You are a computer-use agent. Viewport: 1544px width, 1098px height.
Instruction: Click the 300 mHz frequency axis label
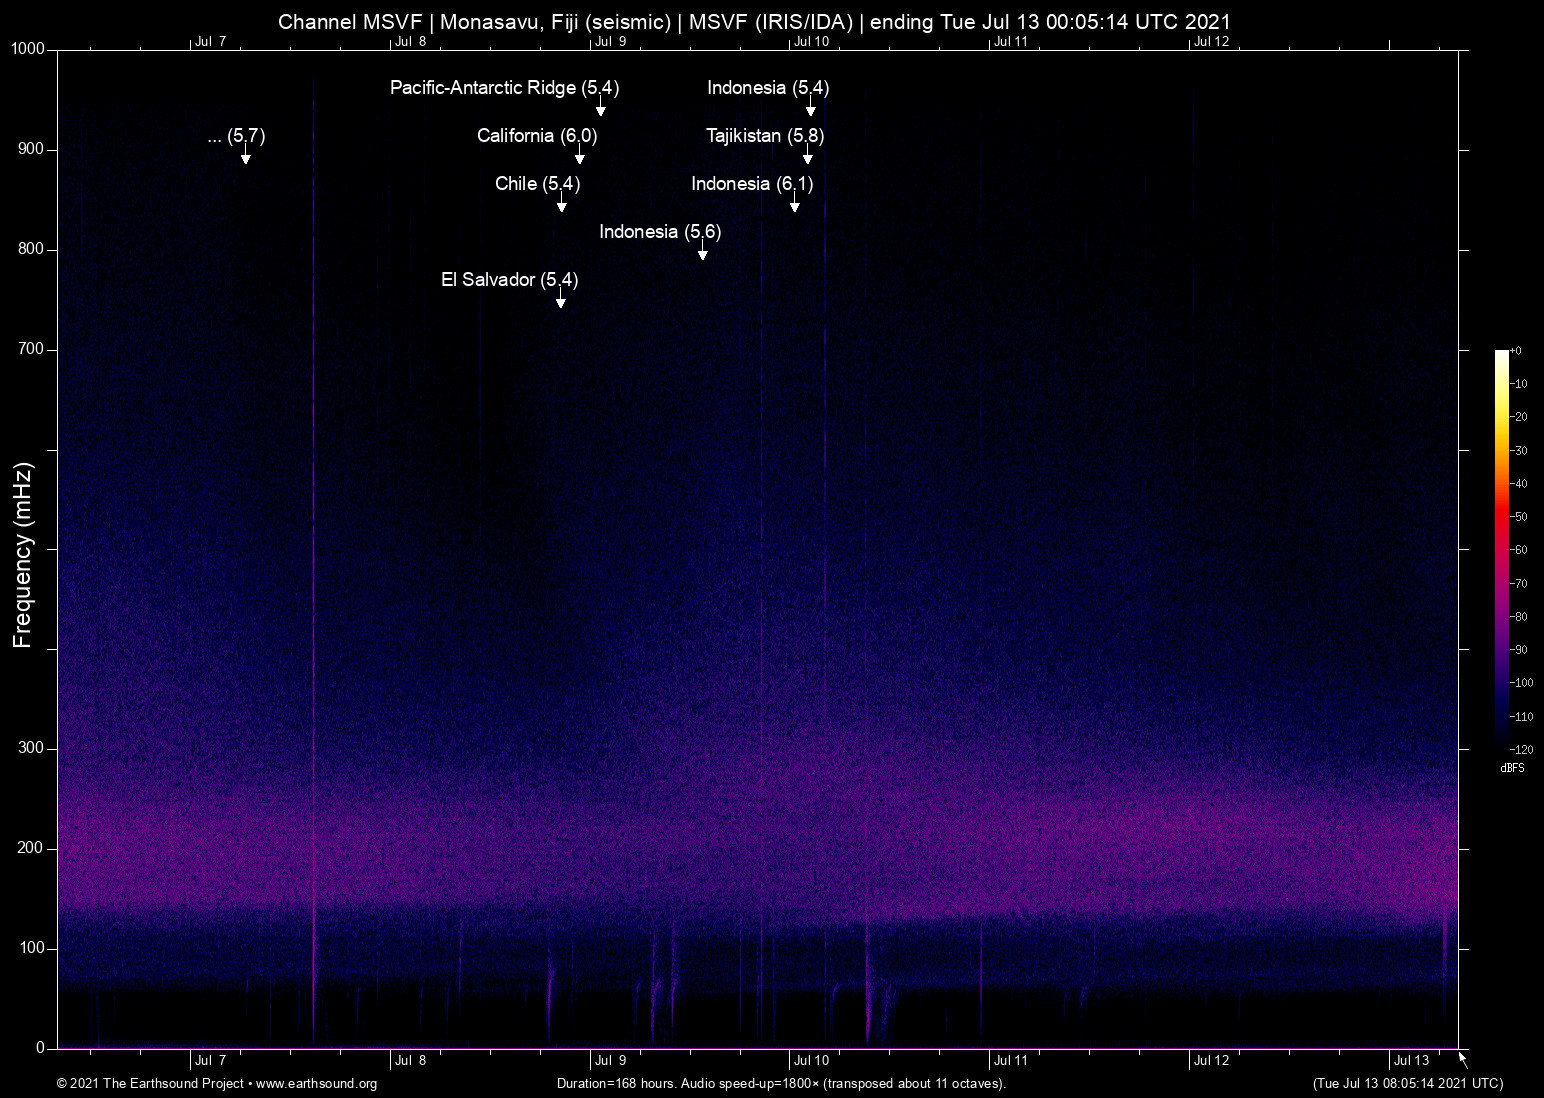[31, 748]
